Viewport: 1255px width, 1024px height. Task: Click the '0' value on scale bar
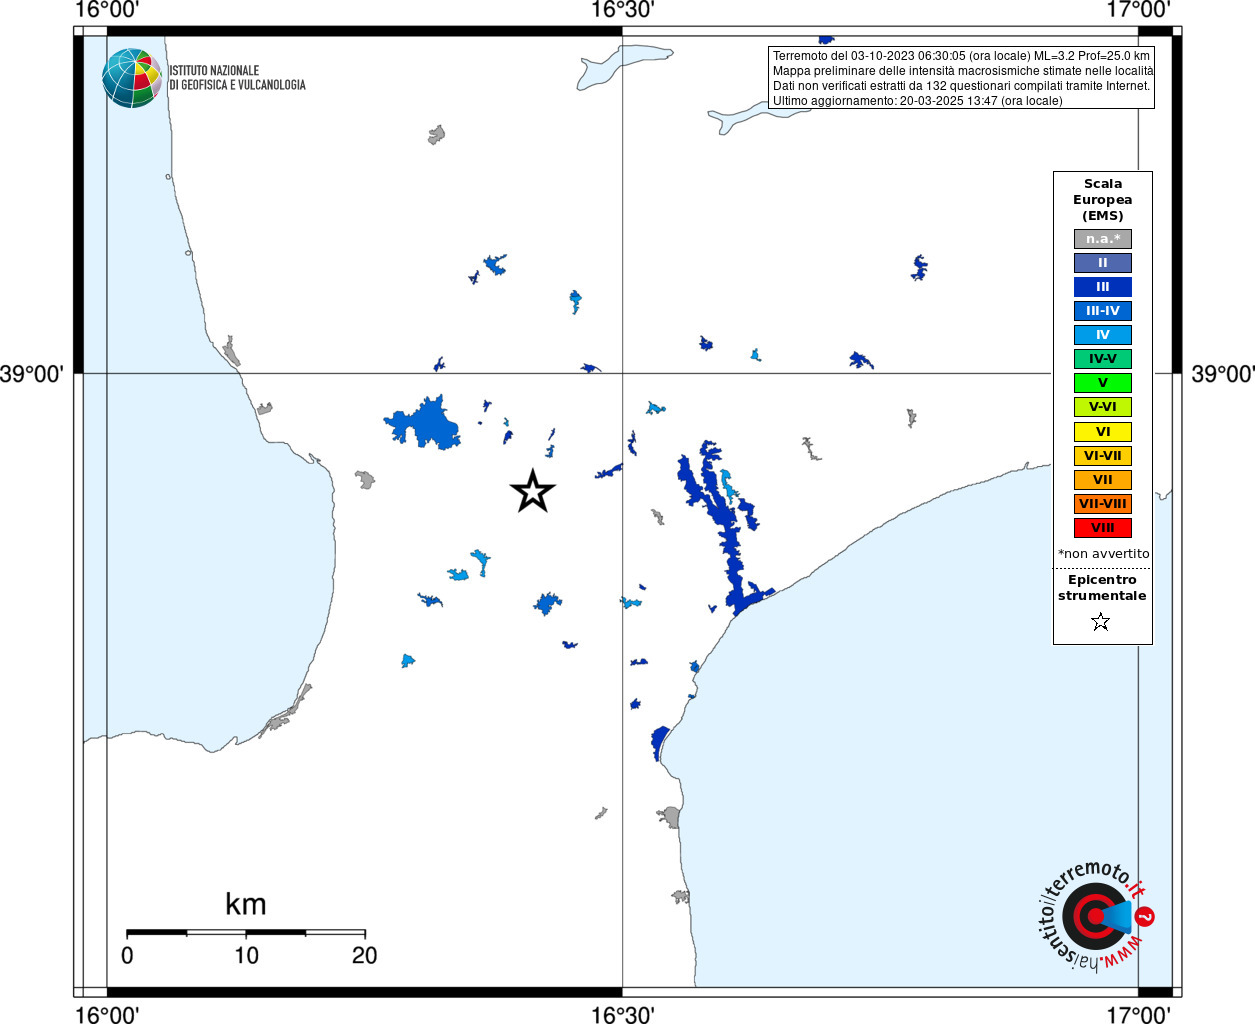point(127,955)
